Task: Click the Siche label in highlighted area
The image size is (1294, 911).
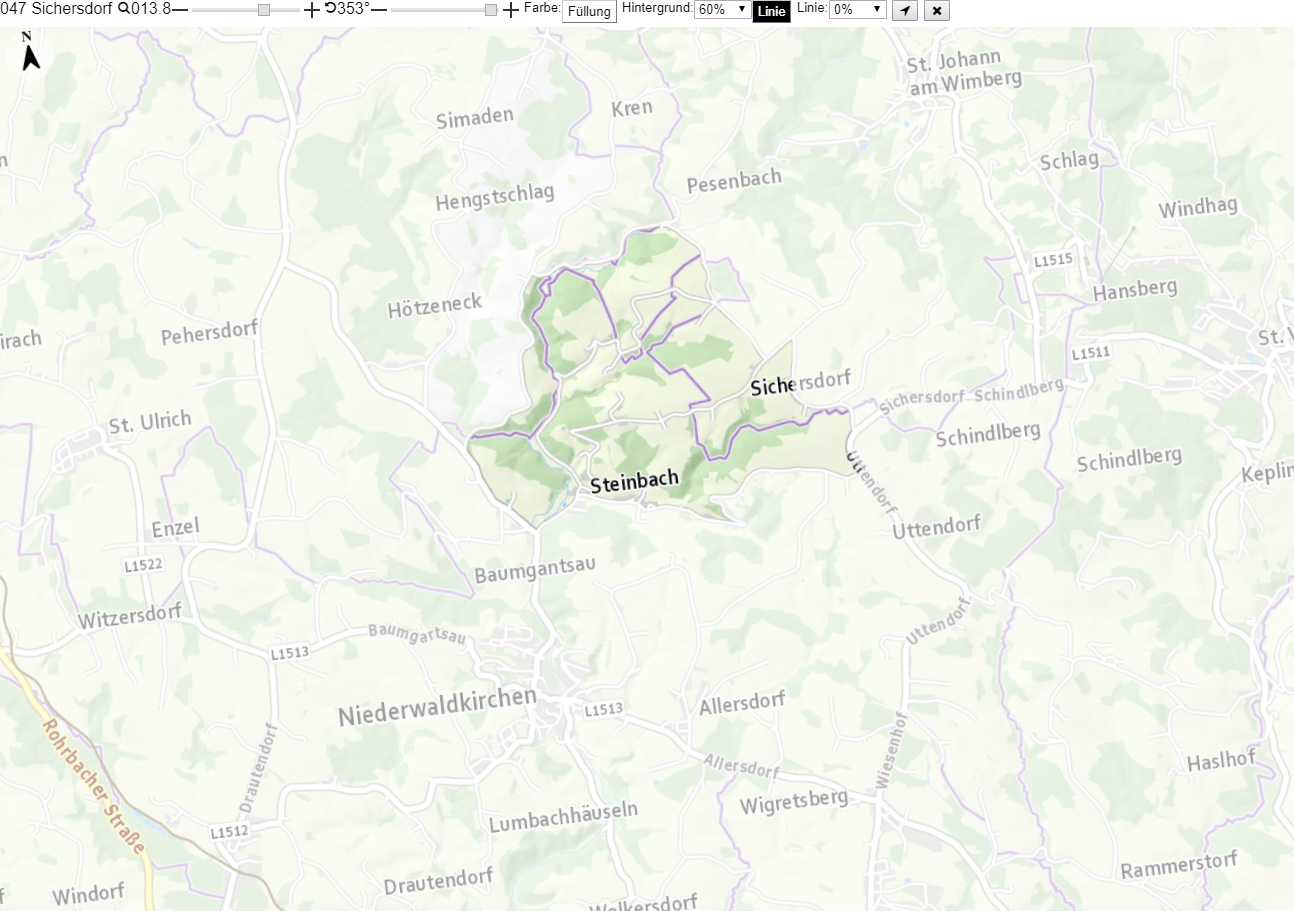Action: click(771, 386)
